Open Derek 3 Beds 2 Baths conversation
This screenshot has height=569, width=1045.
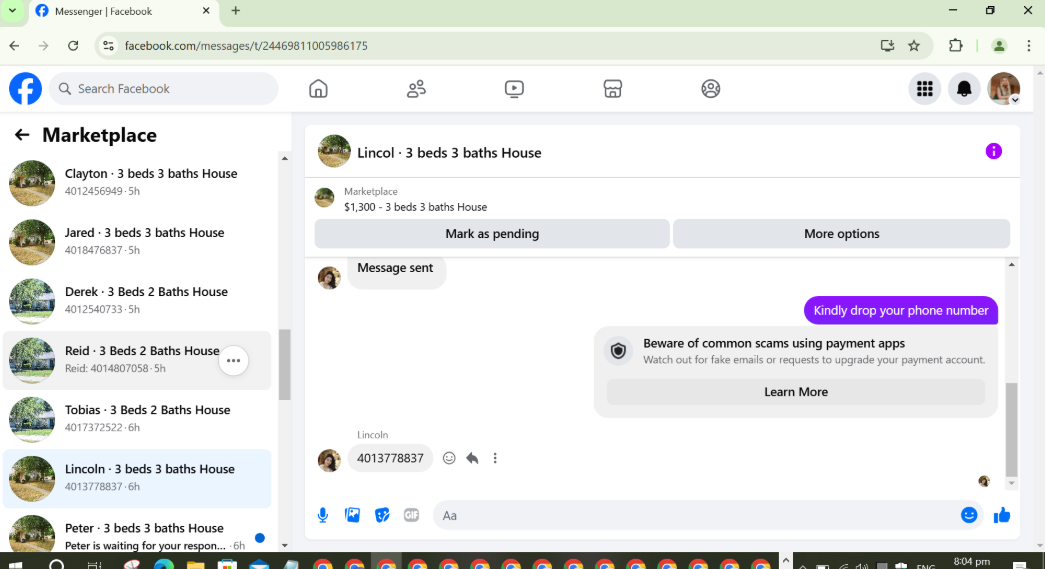(x=137, y=300)
